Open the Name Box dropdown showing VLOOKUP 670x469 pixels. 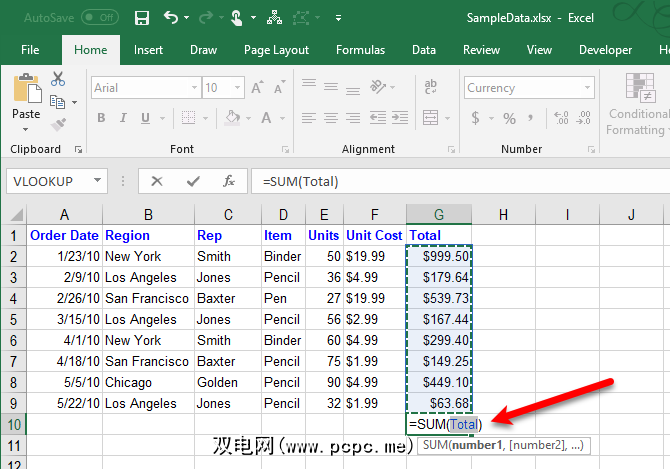pyautogui.click(x=98, y=181)
